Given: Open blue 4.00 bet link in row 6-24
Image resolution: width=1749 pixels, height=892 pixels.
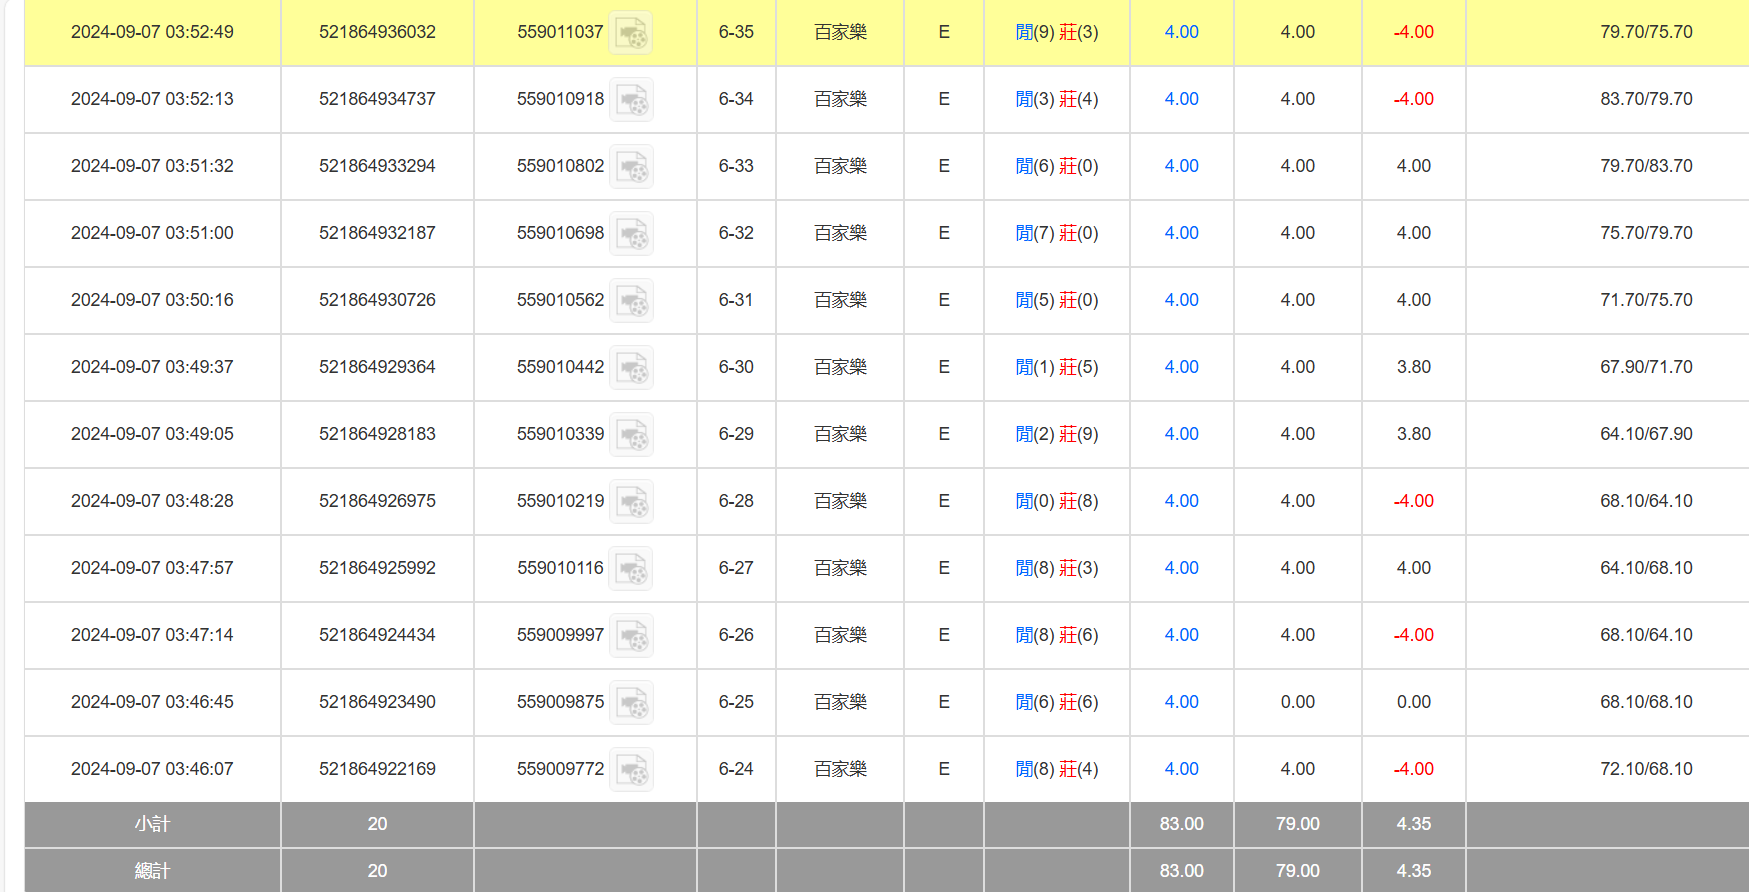Looking at the screenshot, I should (x=1181, y=769).
